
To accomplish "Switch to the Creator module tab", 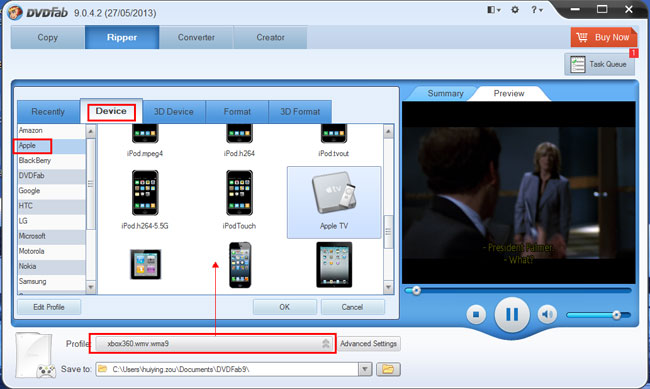I will point(270,37).
